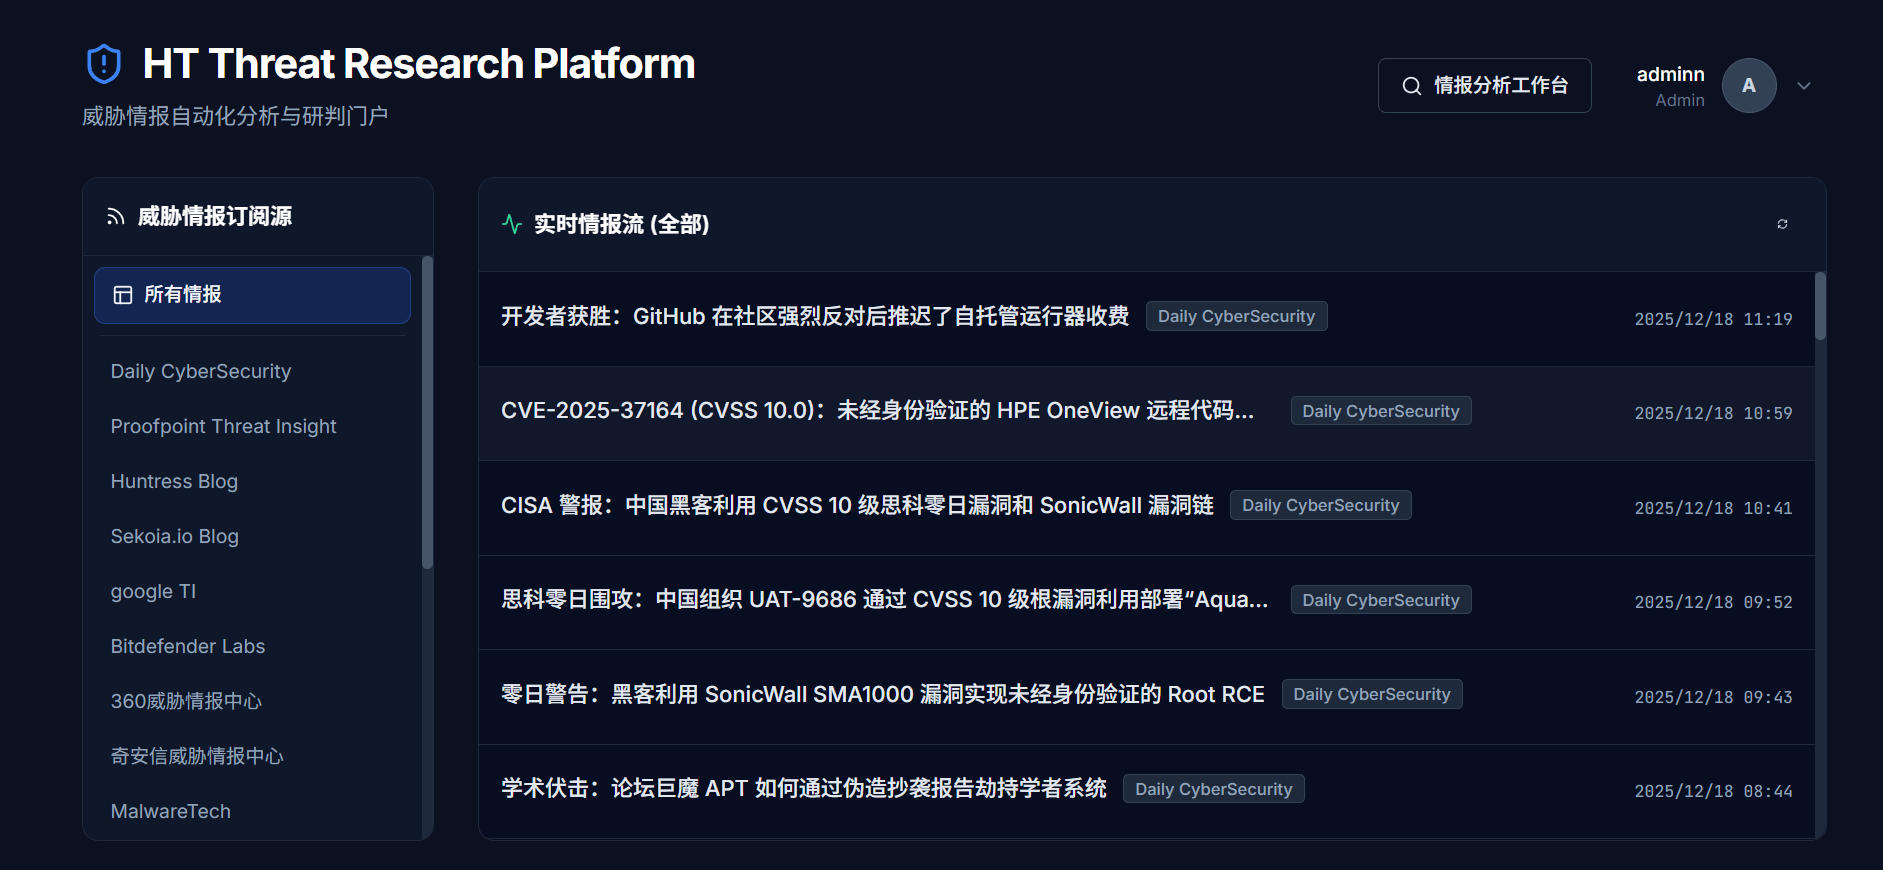Open Huntress Blog feed

174,481
